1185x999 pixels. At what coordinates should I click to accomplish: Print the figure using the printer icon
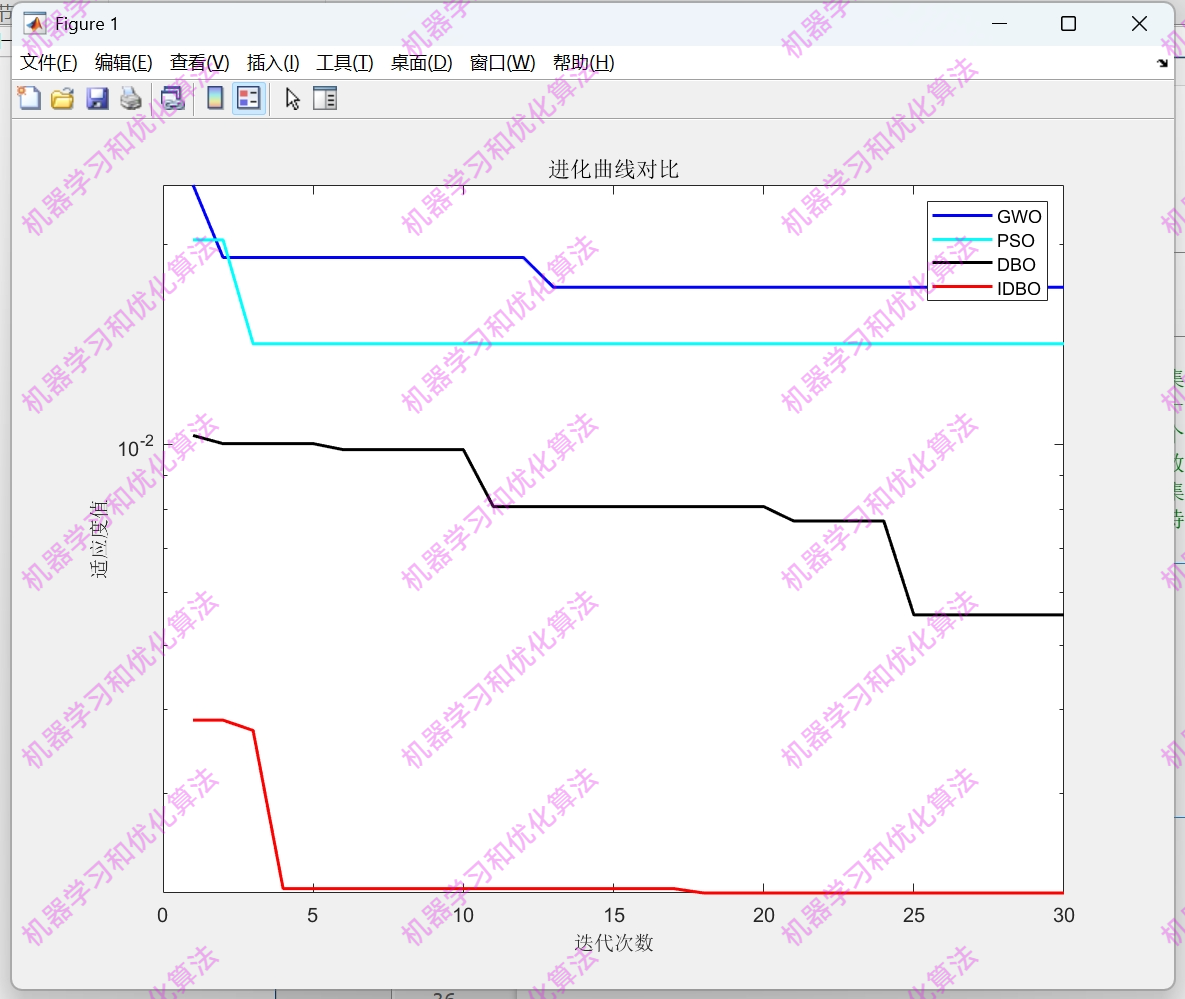click(131, 98)
